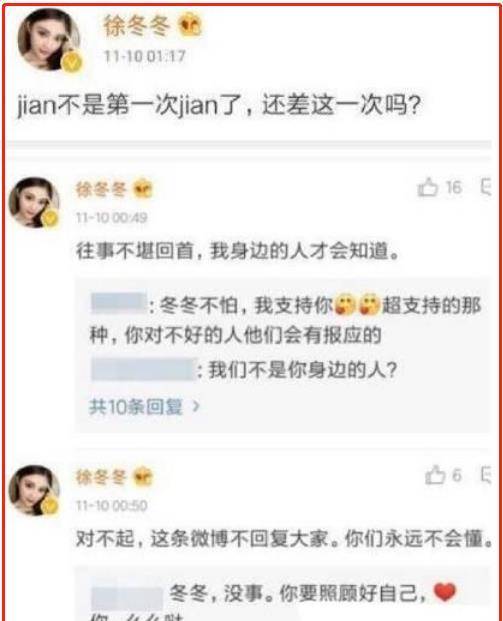The image size is (503, 621).
Task: Click the verified badge on the main post's avatar
Action: coord(71,63)
